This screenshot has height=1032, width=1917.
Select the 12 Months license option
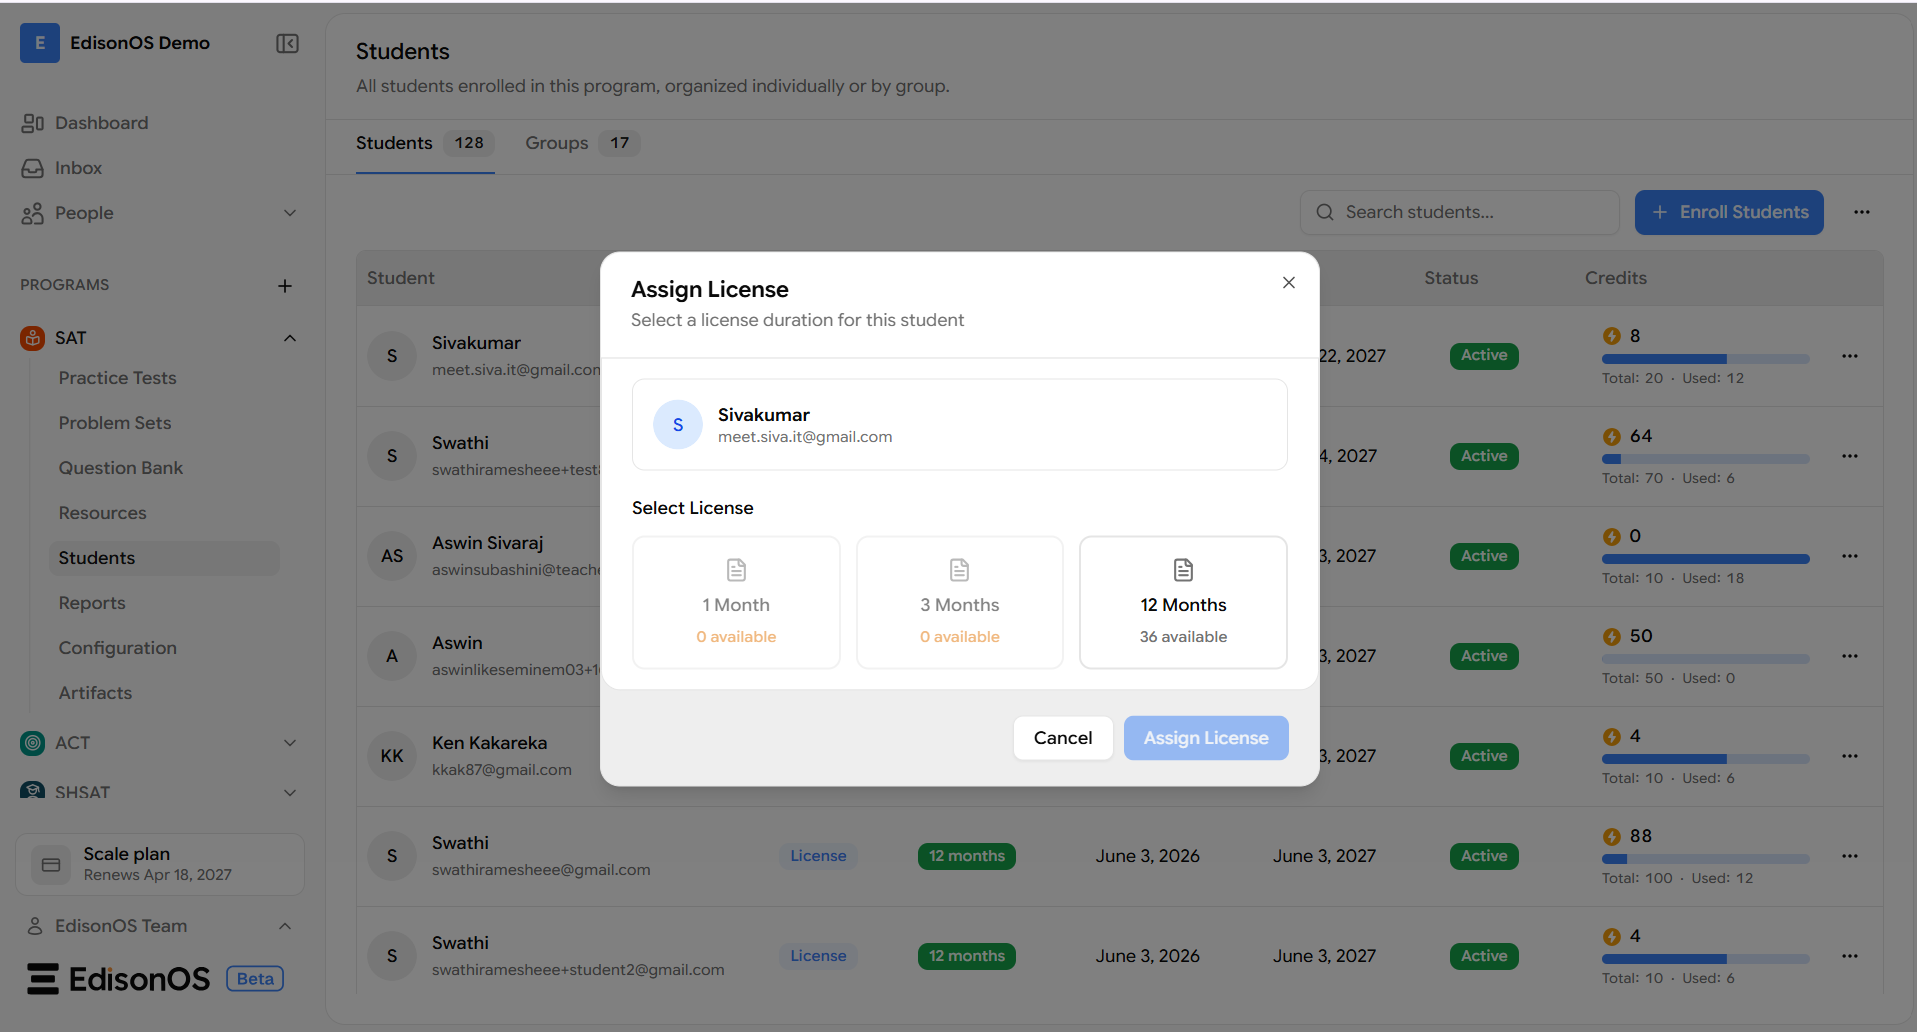pyautogui.click(x=1183, y=602)
